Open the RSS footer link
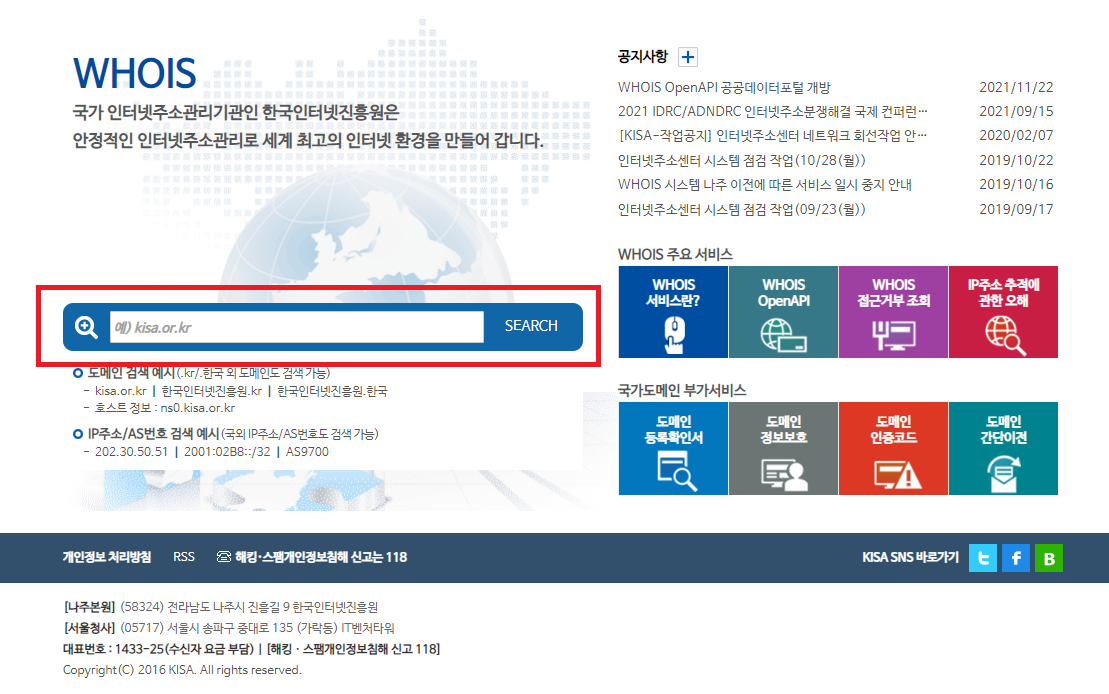Viewport: 1109px width, 694px height. 184,557
